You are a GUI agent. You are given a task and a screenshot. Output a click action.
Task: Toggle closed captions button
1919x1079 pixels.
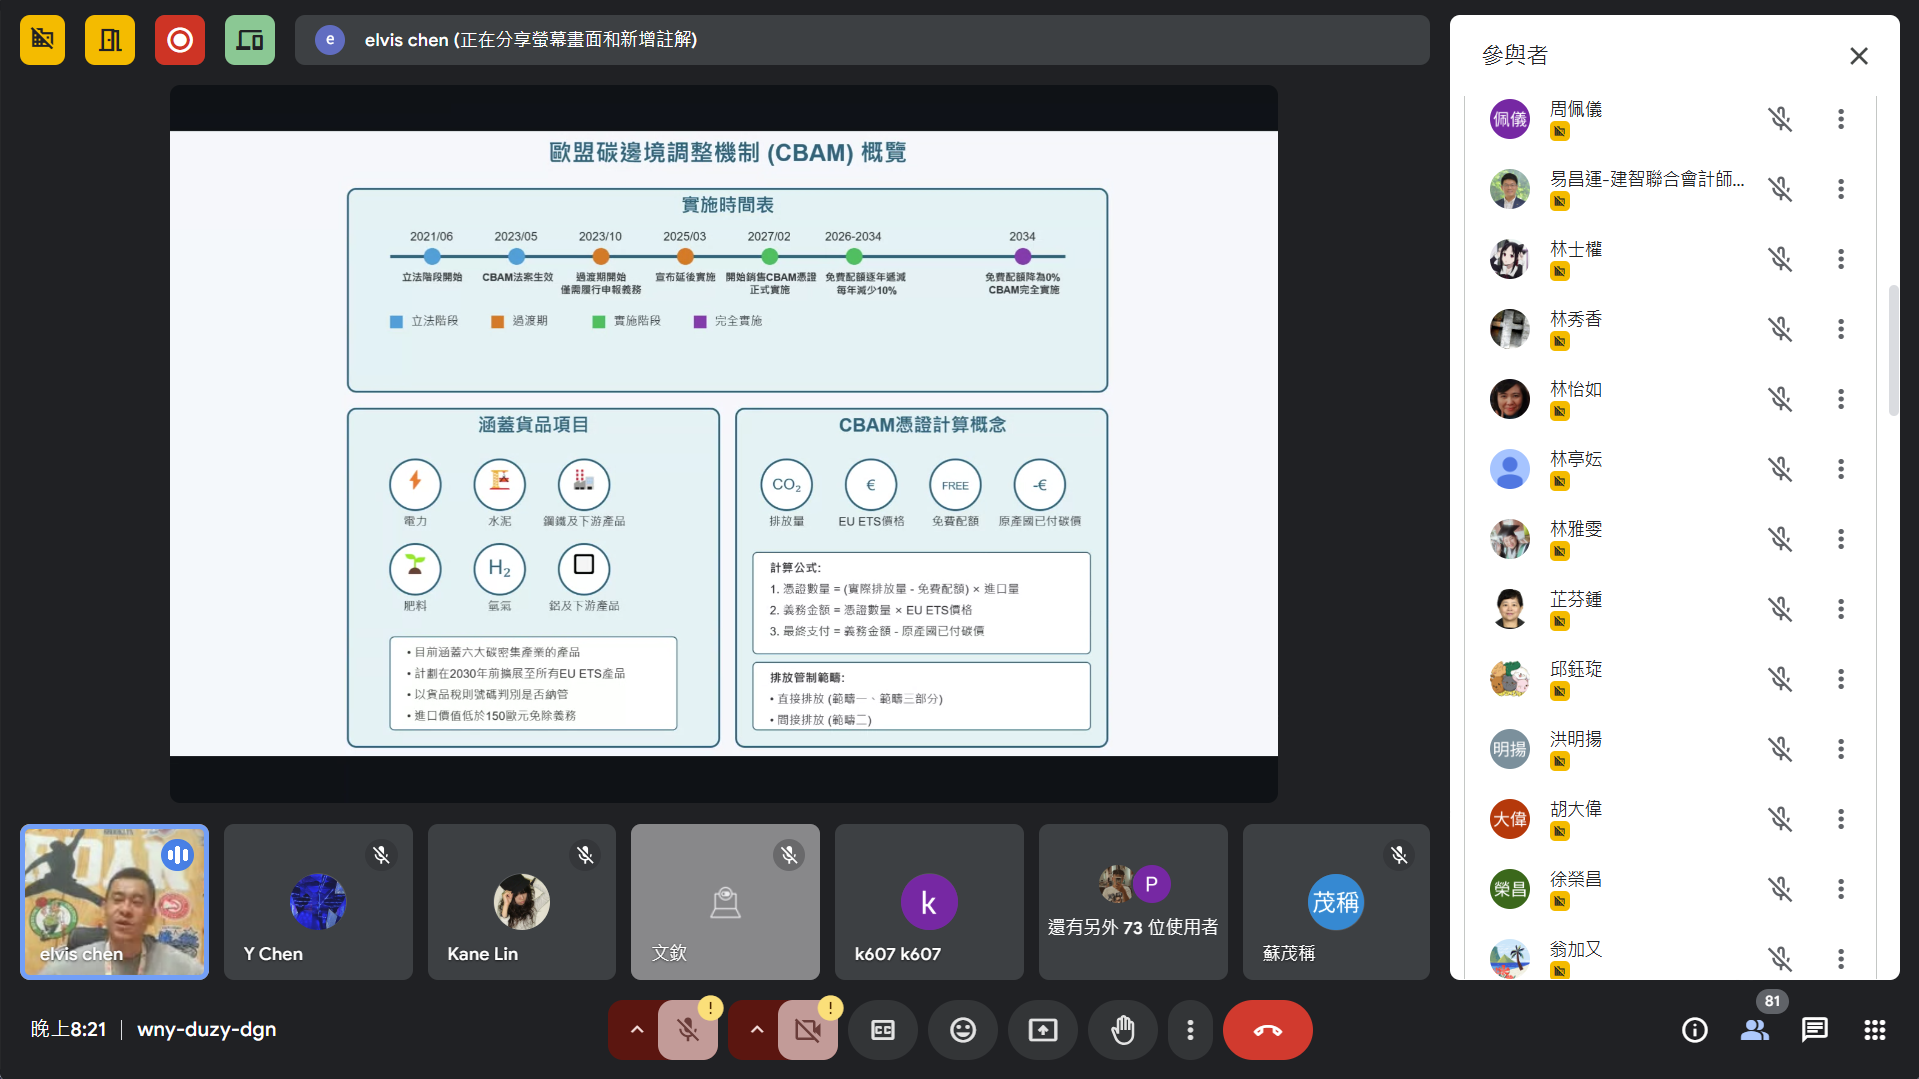(882, 1030)
